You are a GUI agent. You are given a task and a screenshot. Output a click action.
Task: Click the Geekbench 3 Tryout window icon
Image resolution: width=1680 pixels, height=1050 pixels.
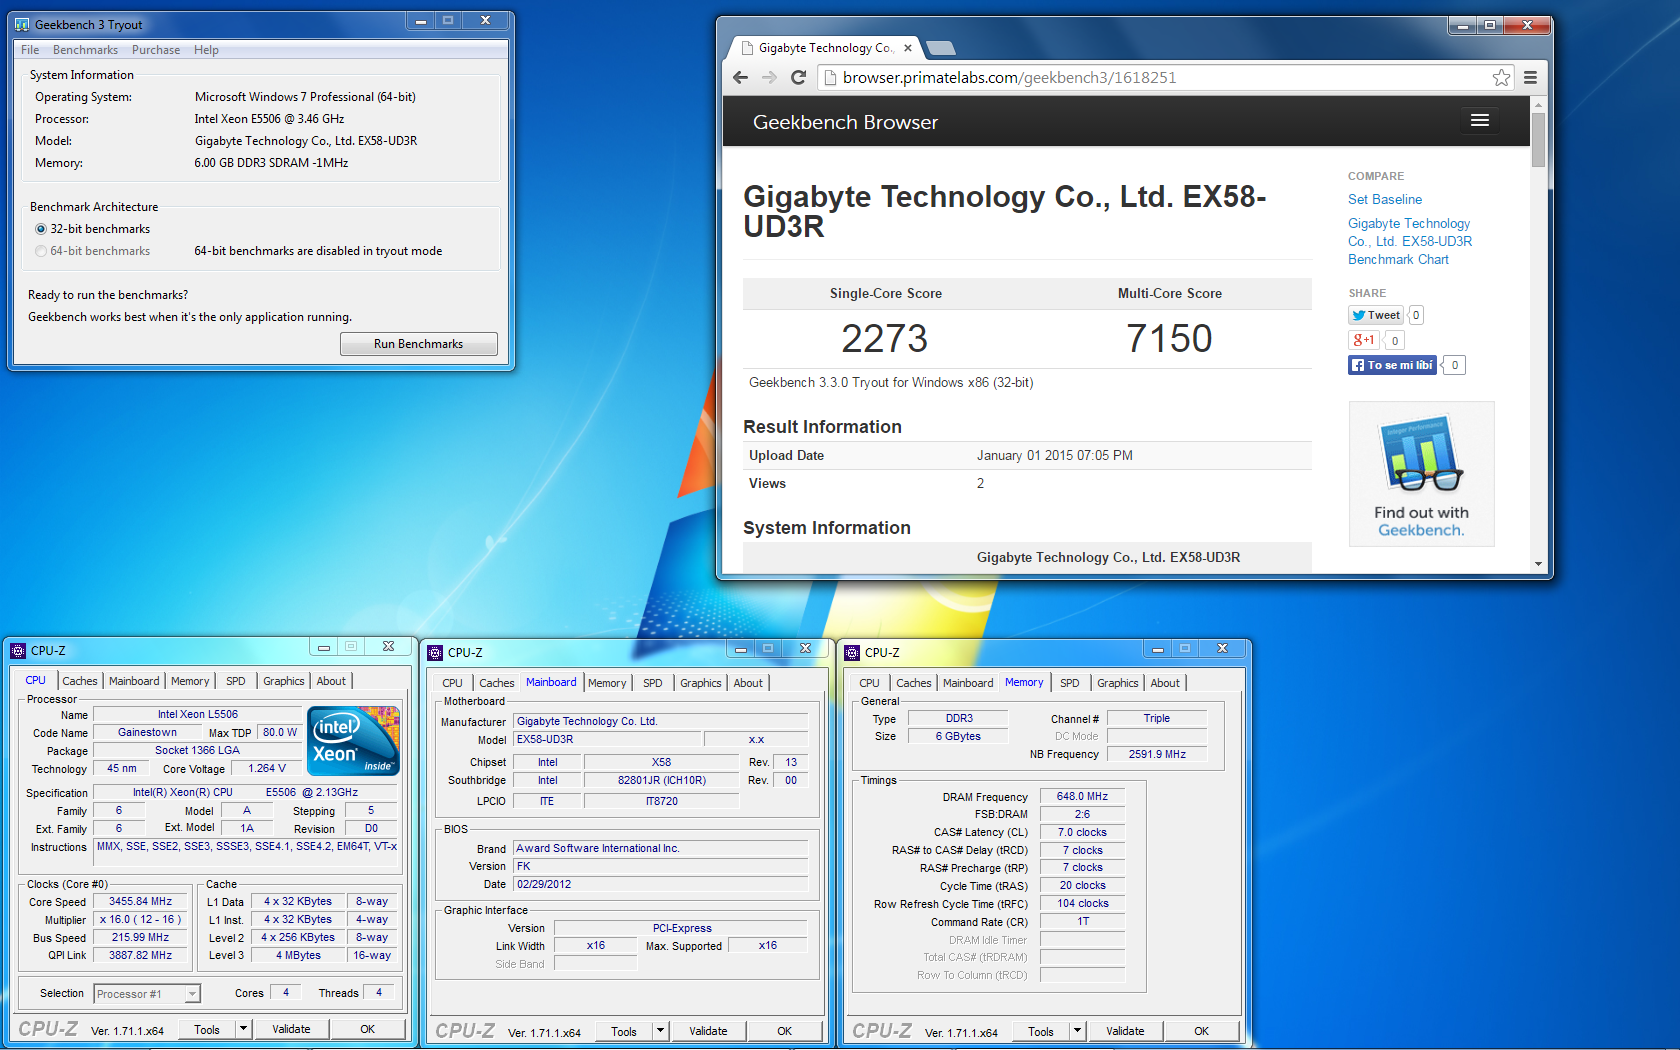click(22, 24)
